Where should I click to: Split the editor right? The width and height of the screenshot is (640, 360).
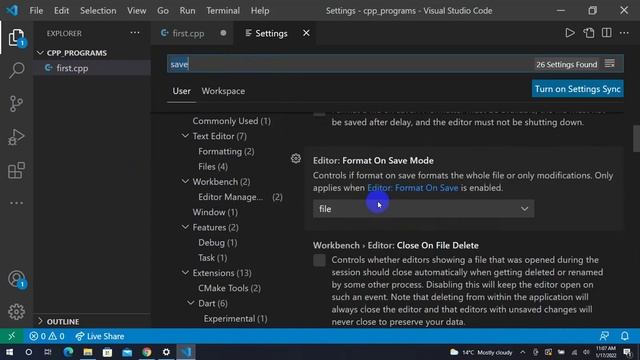[607, 33]
